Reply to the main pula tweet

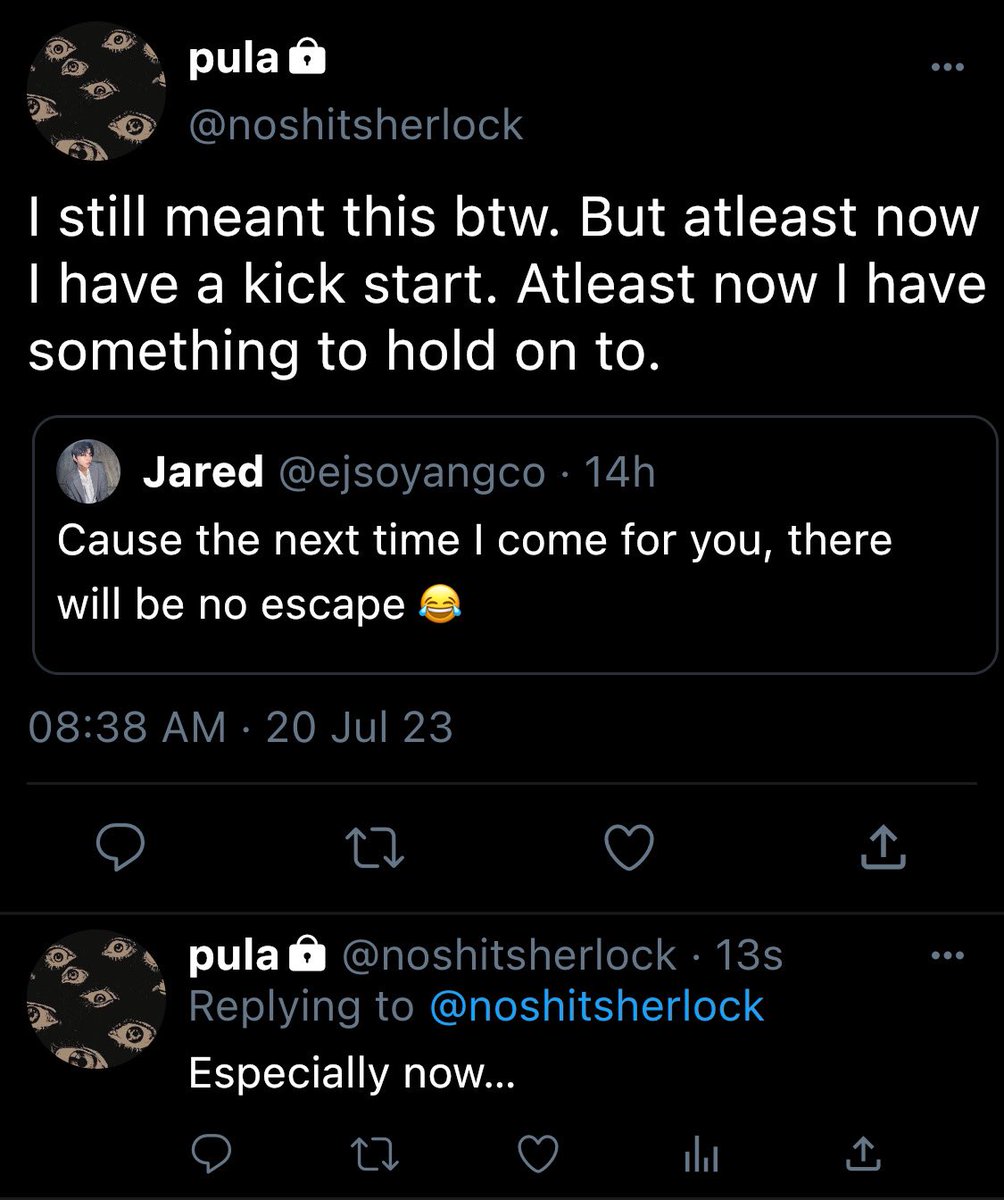coord(121,849)
